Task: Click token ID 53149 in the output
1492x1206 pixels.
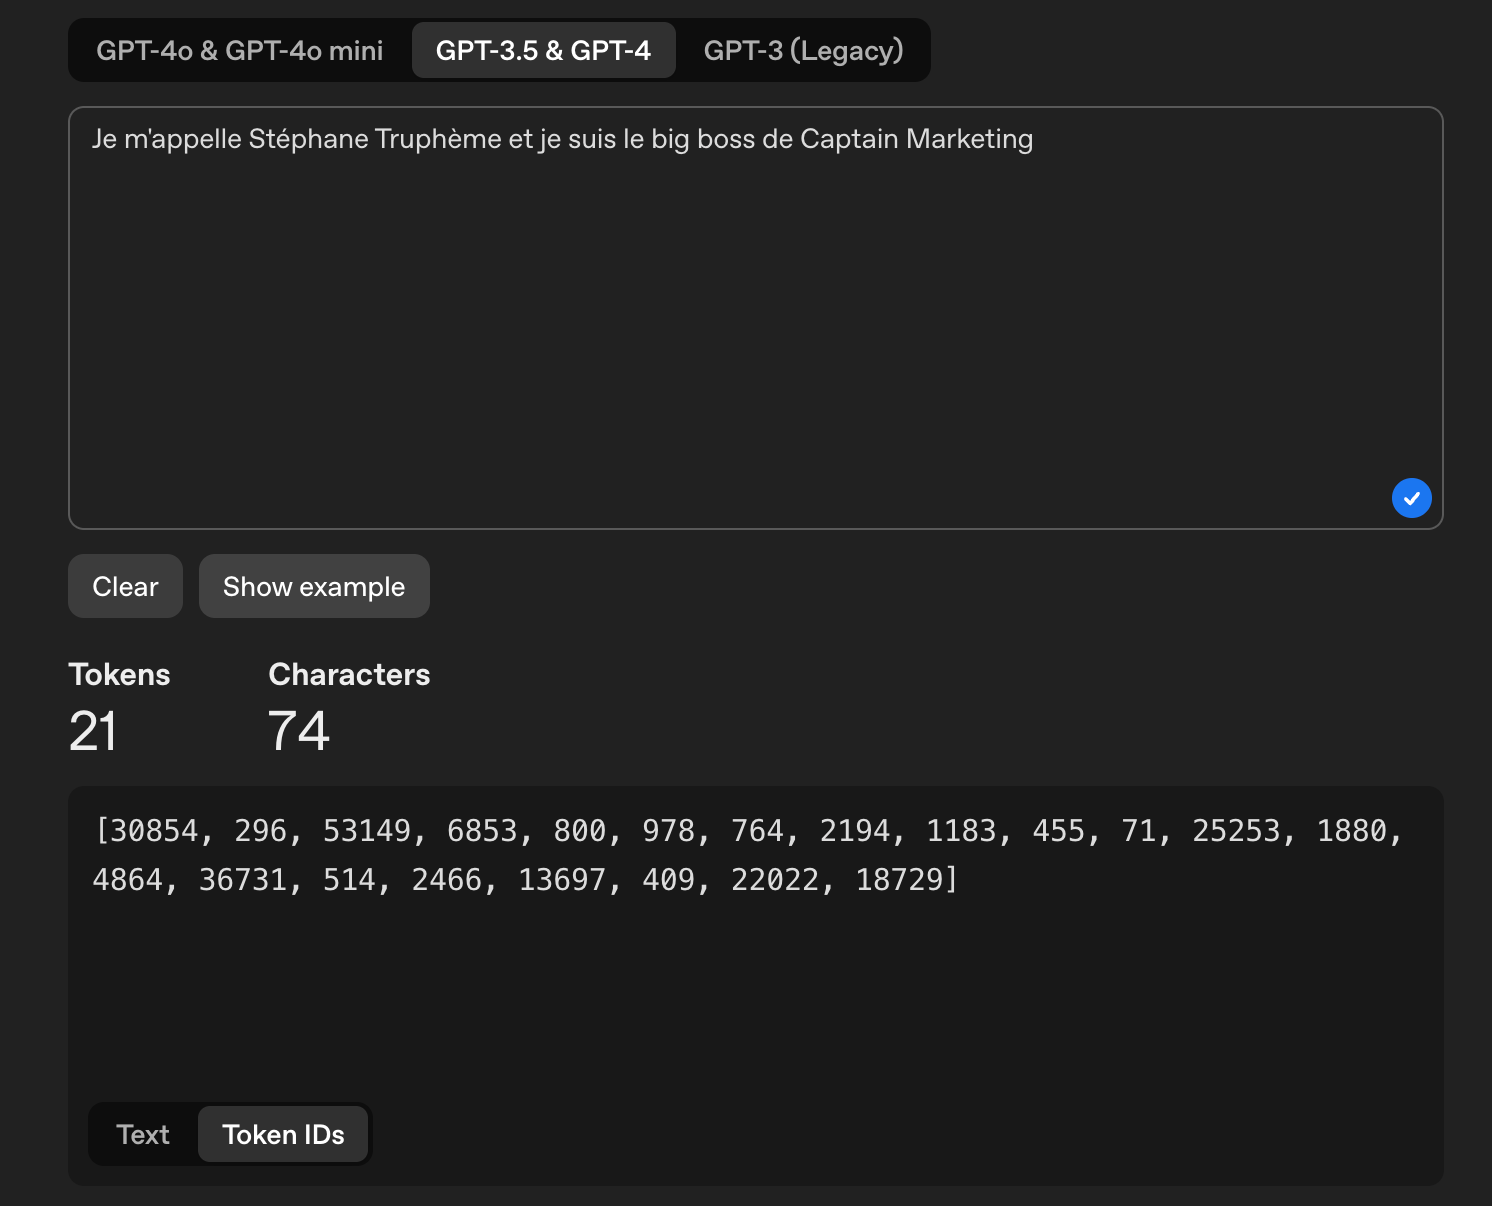Action: click(x=367, y=831)
